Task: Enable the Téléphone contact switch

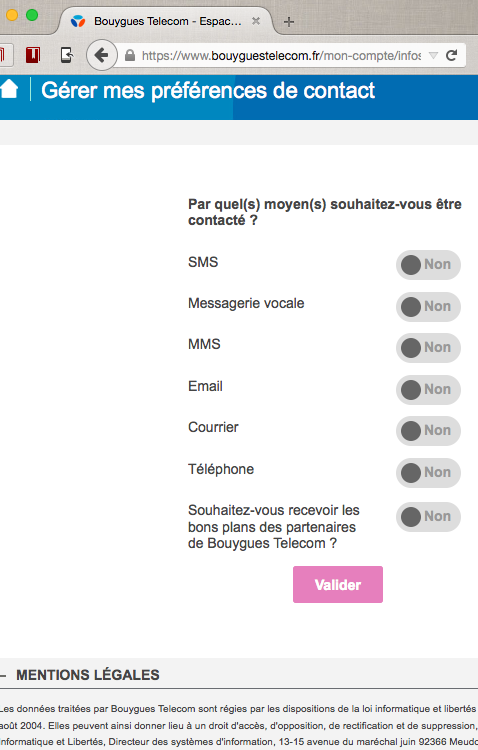Action: coord(428,473)
